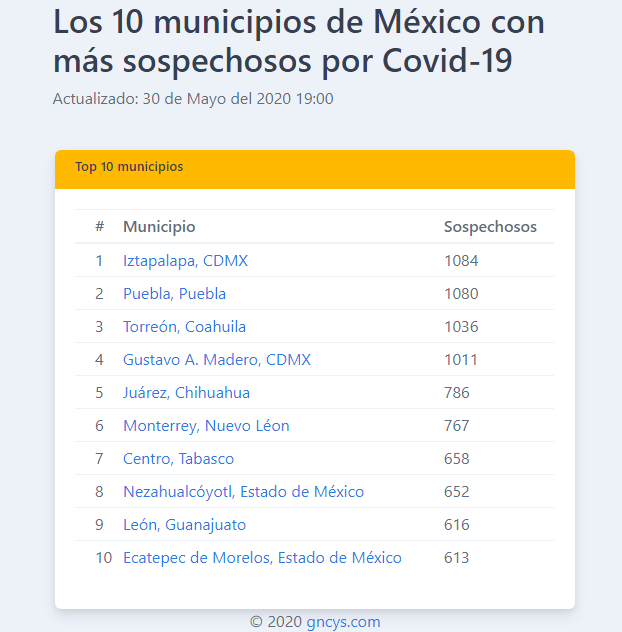Select the value 1080 for Puebla
The height and width of the screenshot is (632, 622).
[461, 294]
